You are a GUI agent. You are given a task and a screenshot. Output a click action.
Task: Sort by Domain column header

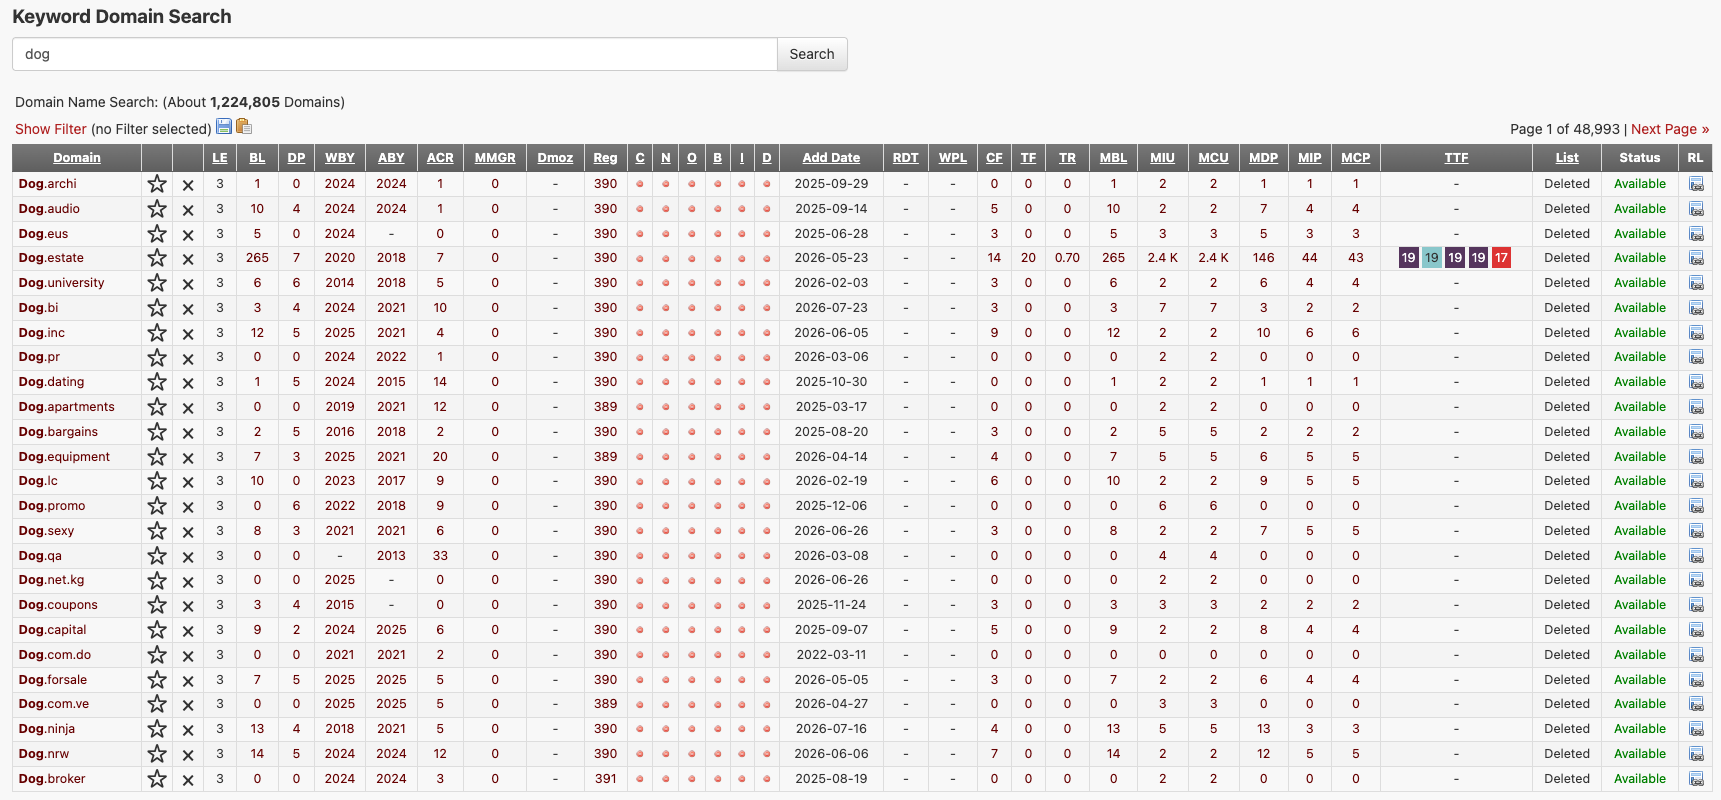click(x=77, y=158)
